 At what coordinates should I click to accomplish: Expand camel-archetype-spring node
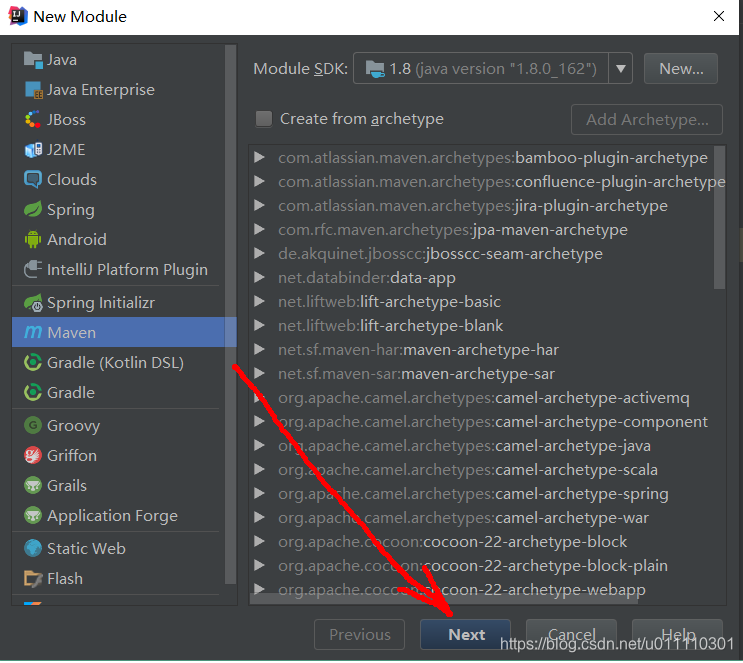coord(259,493)
